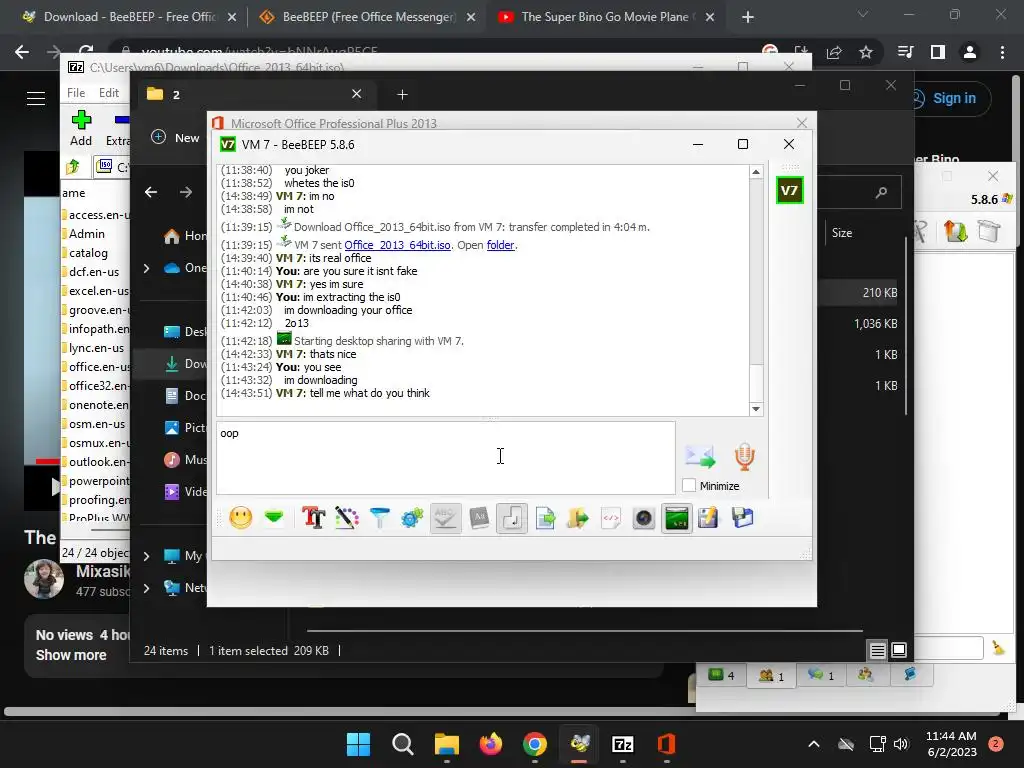
Task: Go back in File Explorer
Action: (151, 192)
